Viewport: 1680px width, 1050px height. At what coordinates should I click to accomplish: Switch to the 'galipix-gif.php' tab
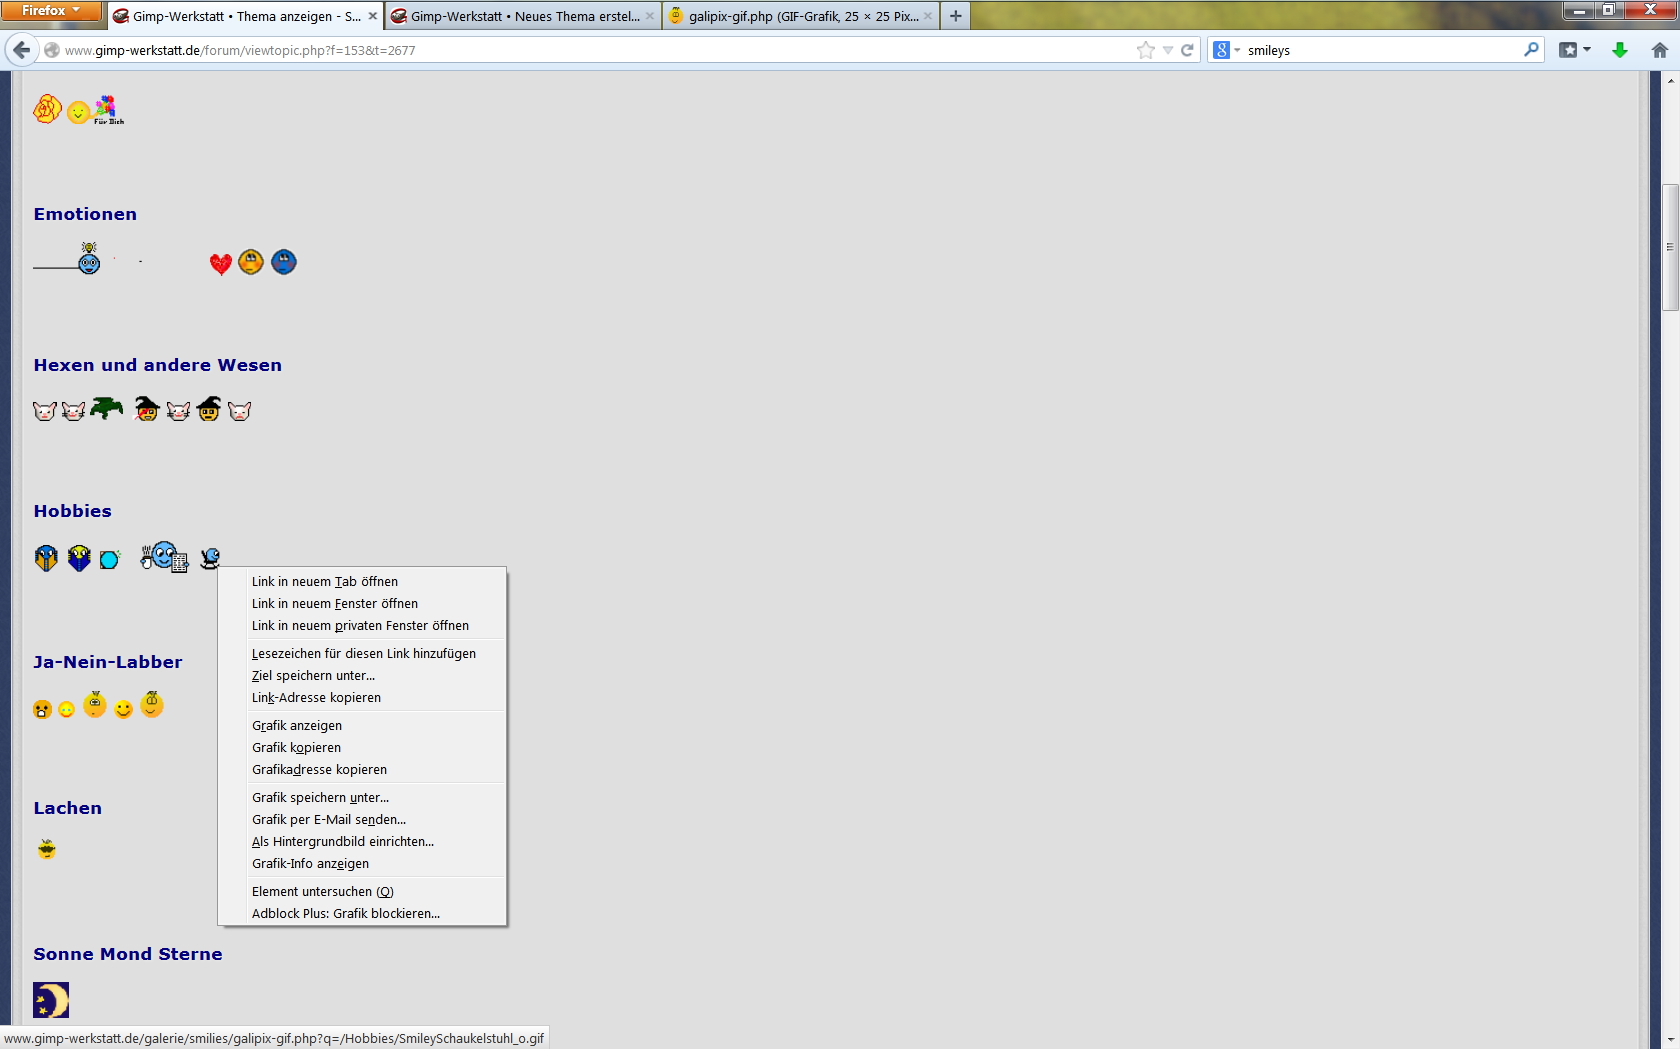[x=801, y=16]
